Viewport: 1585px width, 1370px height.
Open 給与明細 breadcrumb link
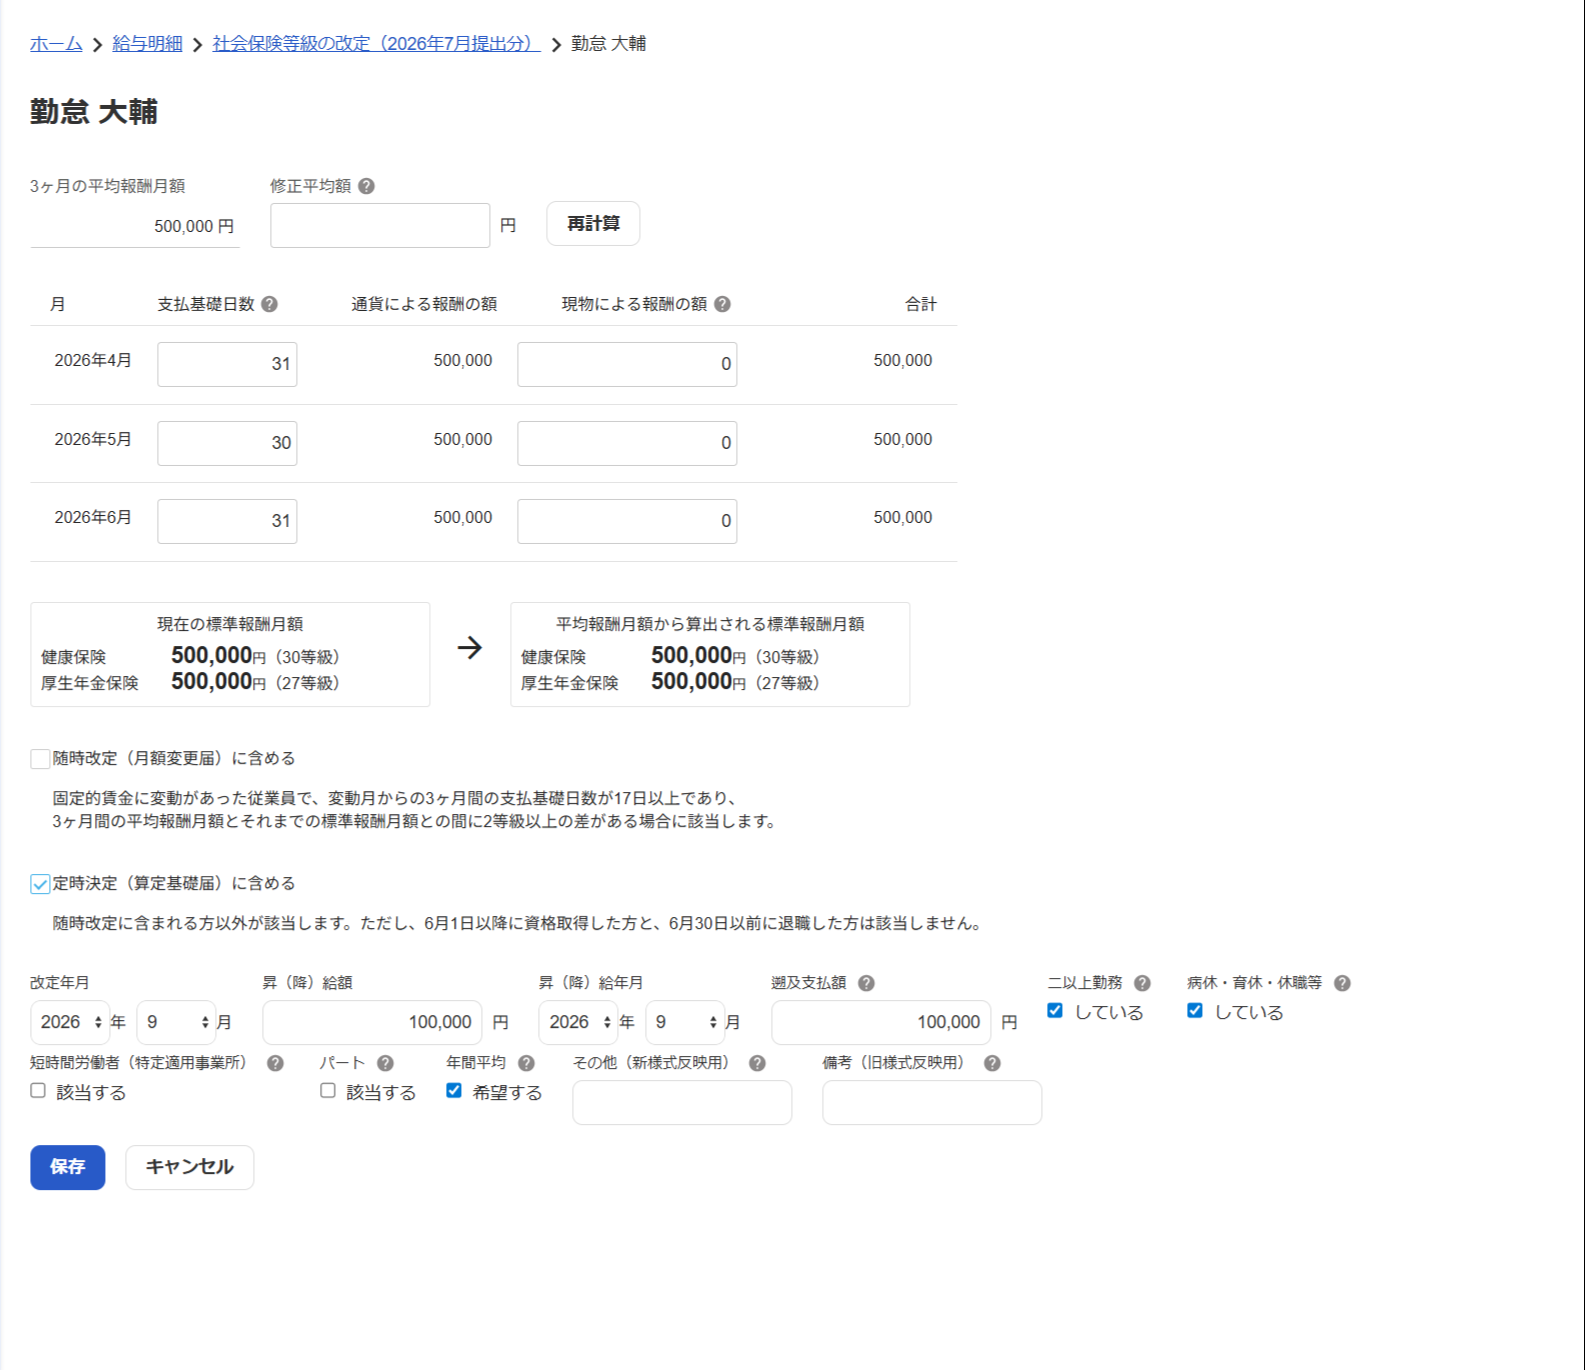[147, 44]
